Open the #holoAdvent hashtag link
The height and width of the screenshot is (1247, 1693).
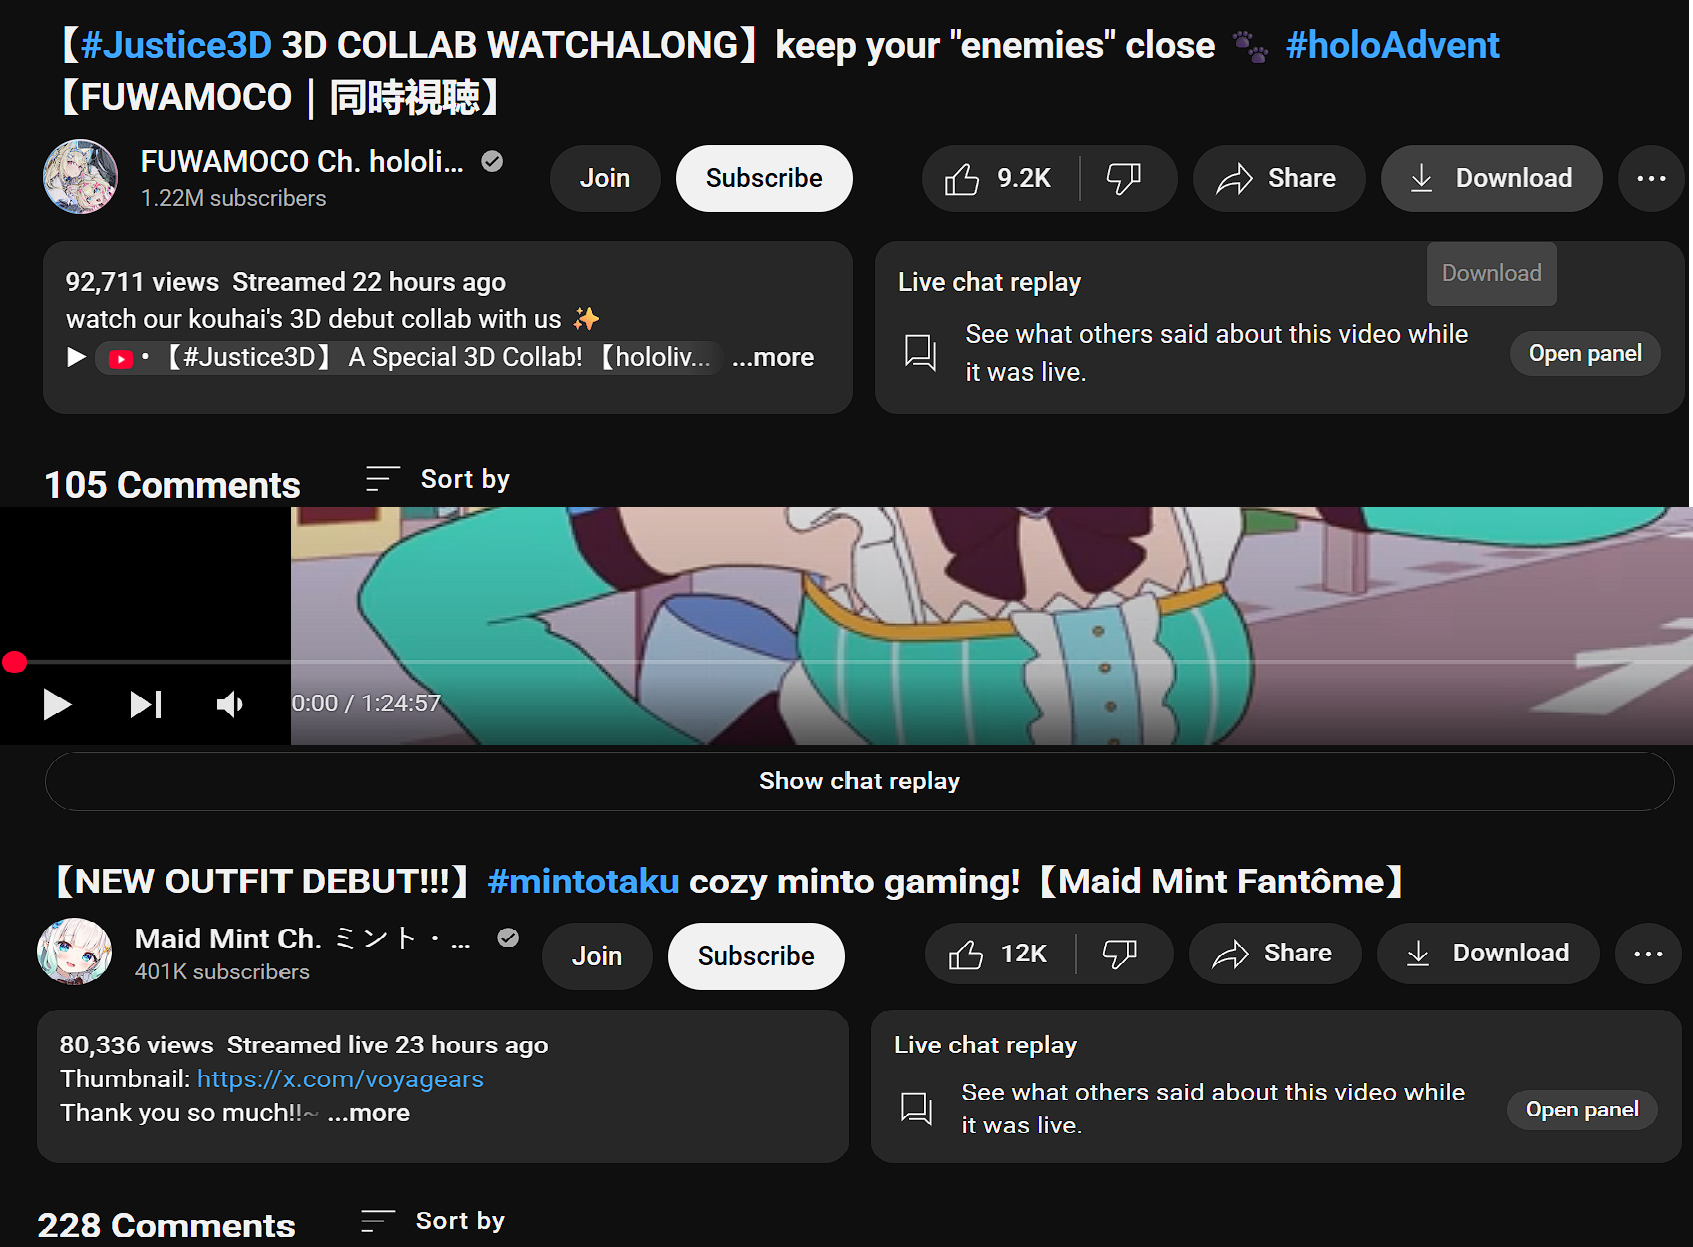click(x=1392, y=46)
